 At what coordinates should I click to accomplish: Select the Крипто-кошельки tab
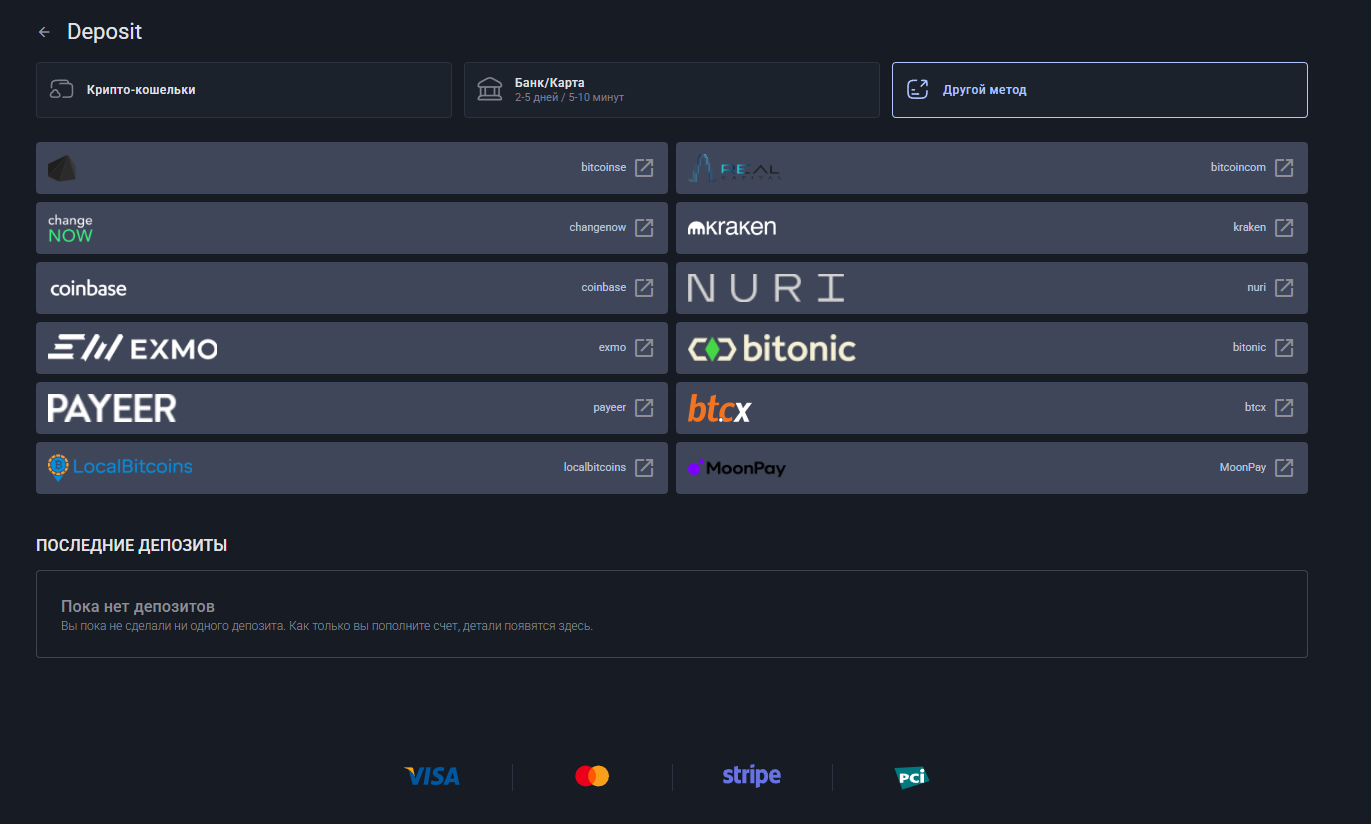coord(244,90)
